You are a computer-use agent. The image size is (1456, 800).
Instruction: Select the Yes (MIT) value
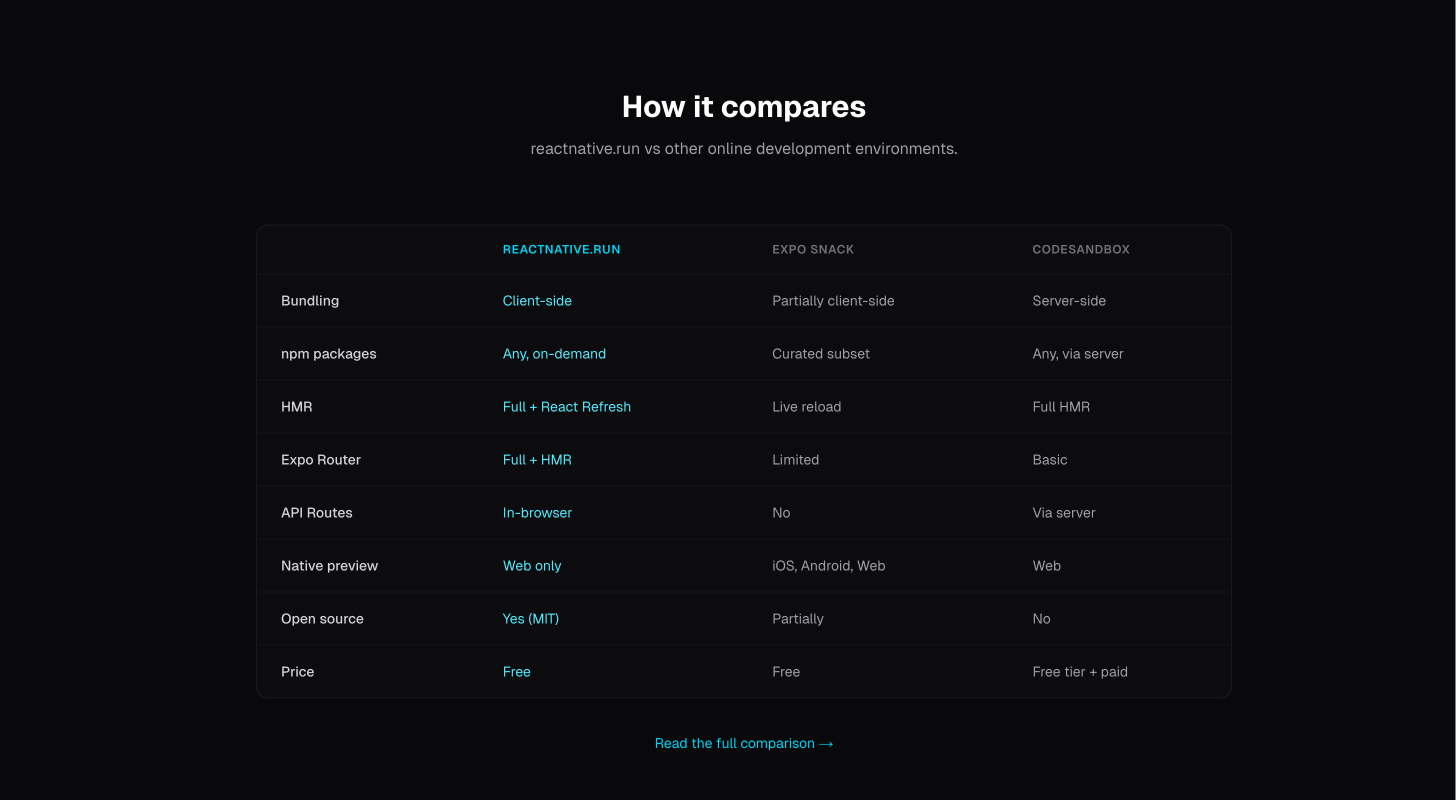[x=531, y=618]
